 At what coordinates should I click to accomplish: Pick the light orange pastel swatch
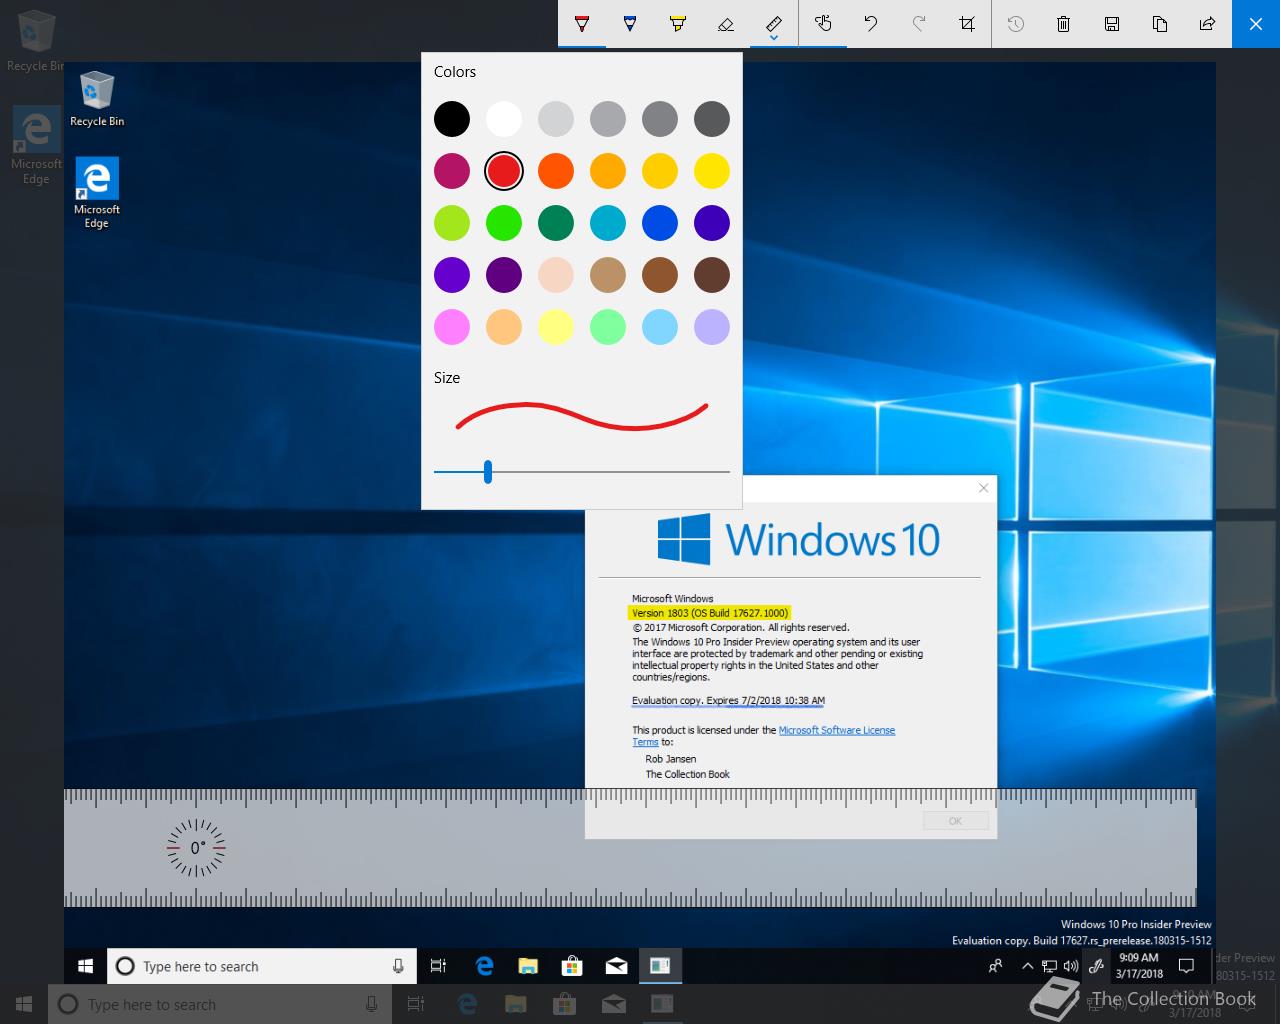coord(504,327)
